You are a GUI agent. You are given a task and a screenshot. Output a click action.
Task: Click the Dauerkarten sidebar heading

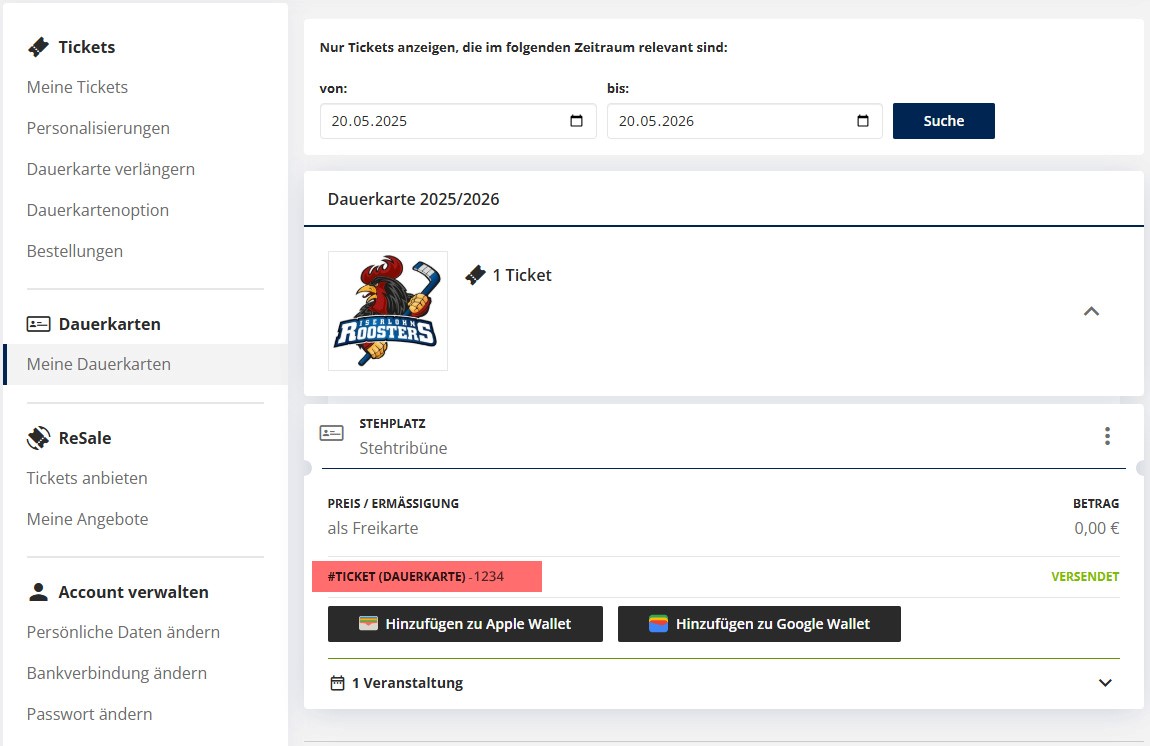pos(109,323)
